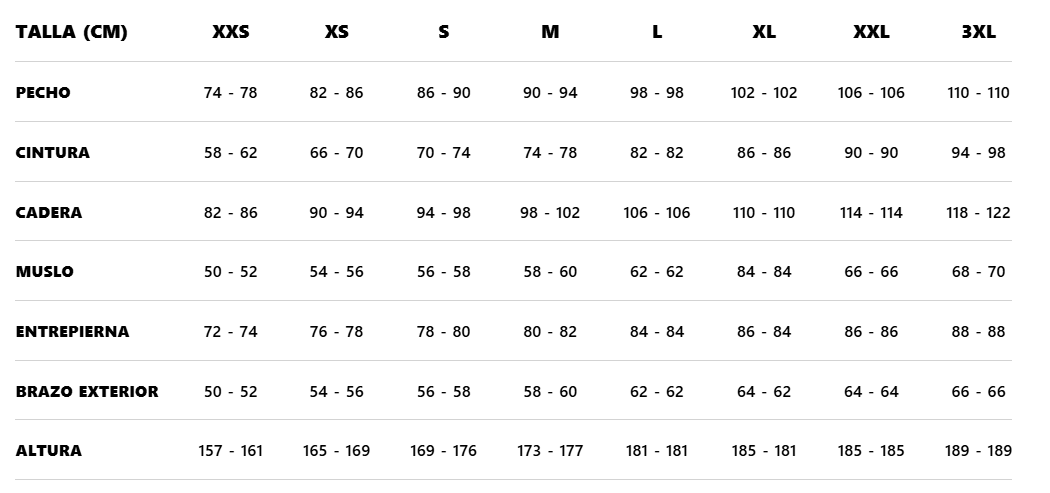Viewport: 1050px width, 493px height.
Task: Select the XS column header
Action: [337, 32]
